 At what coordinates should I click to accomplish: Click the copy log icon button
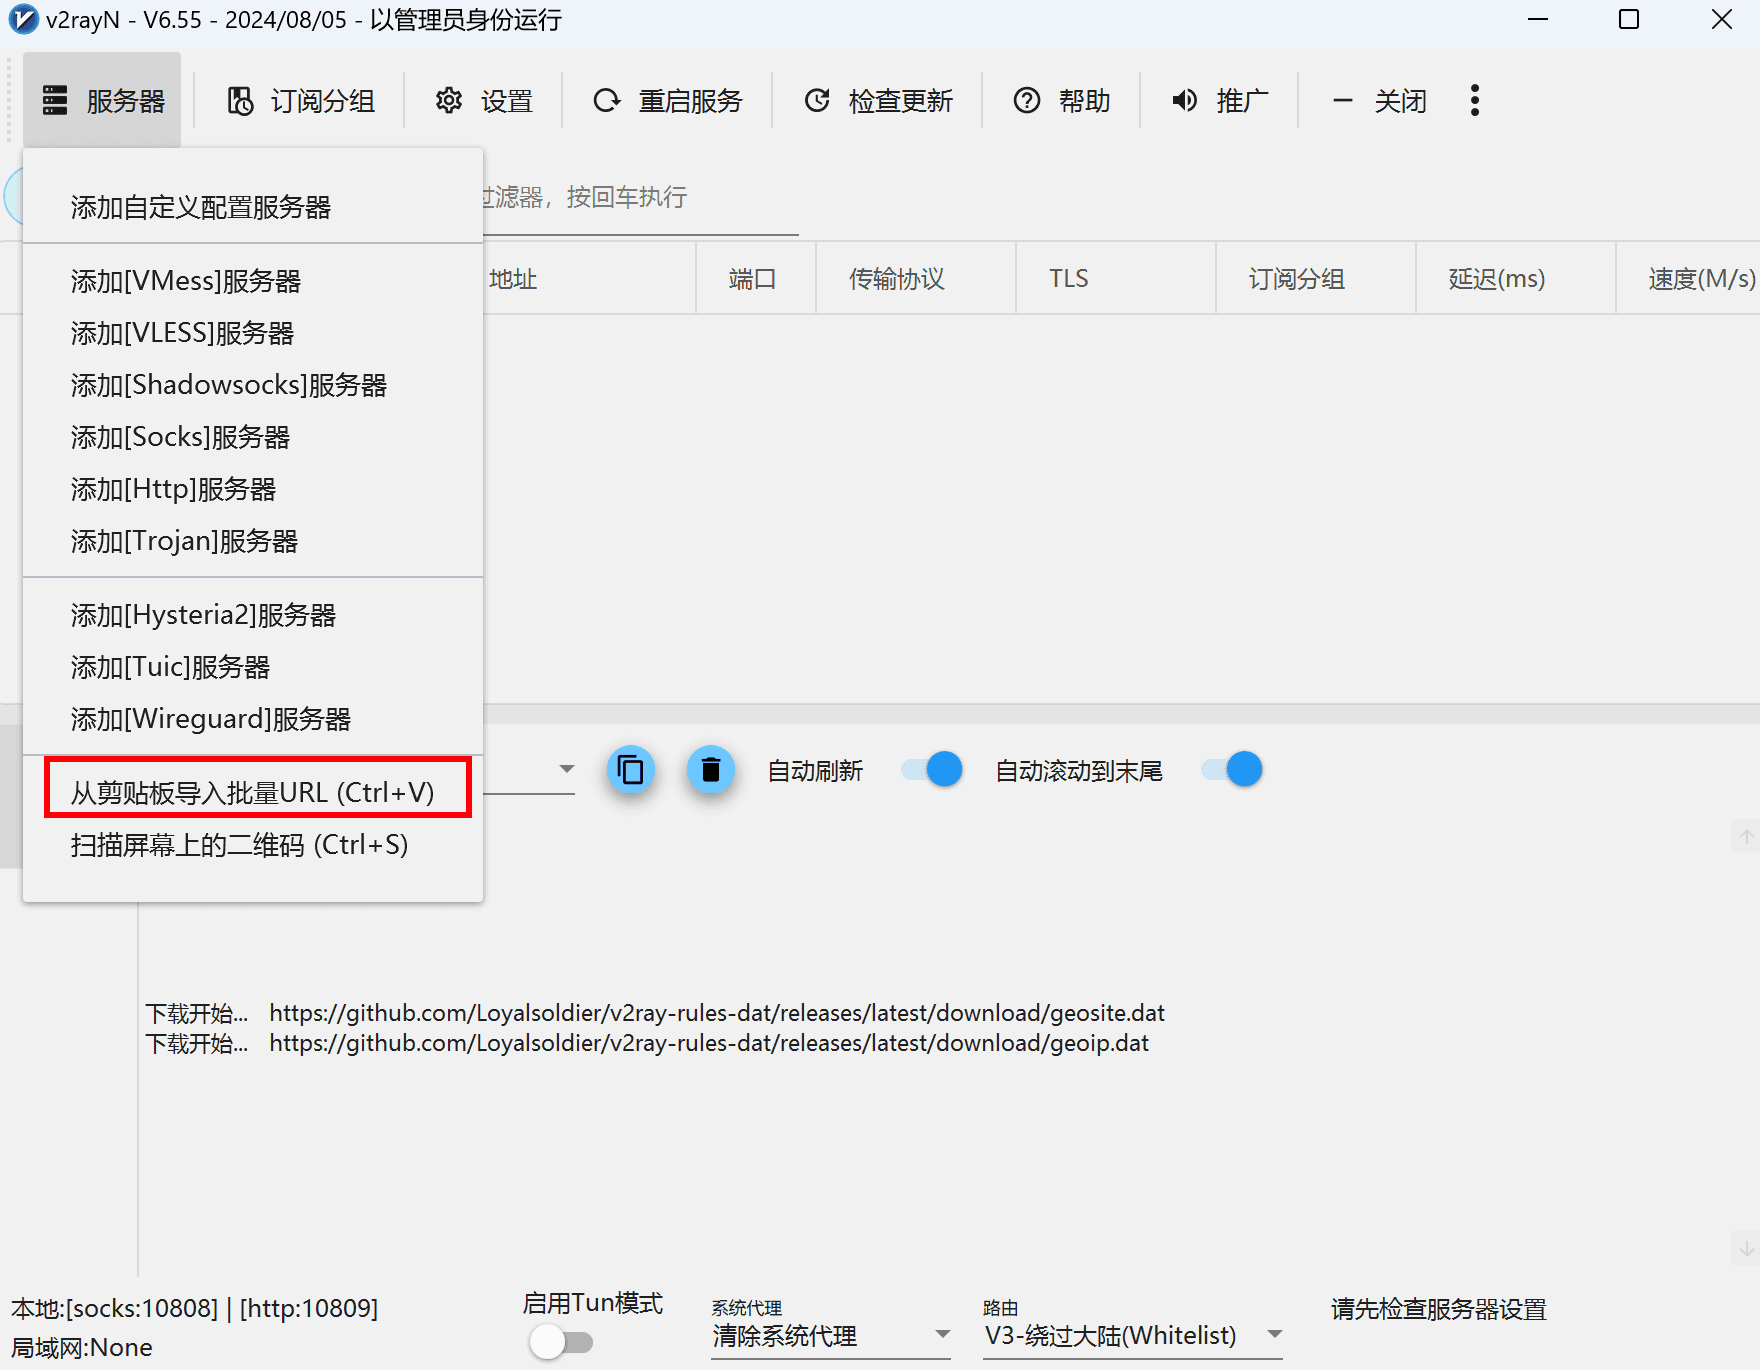click(631, 770)
